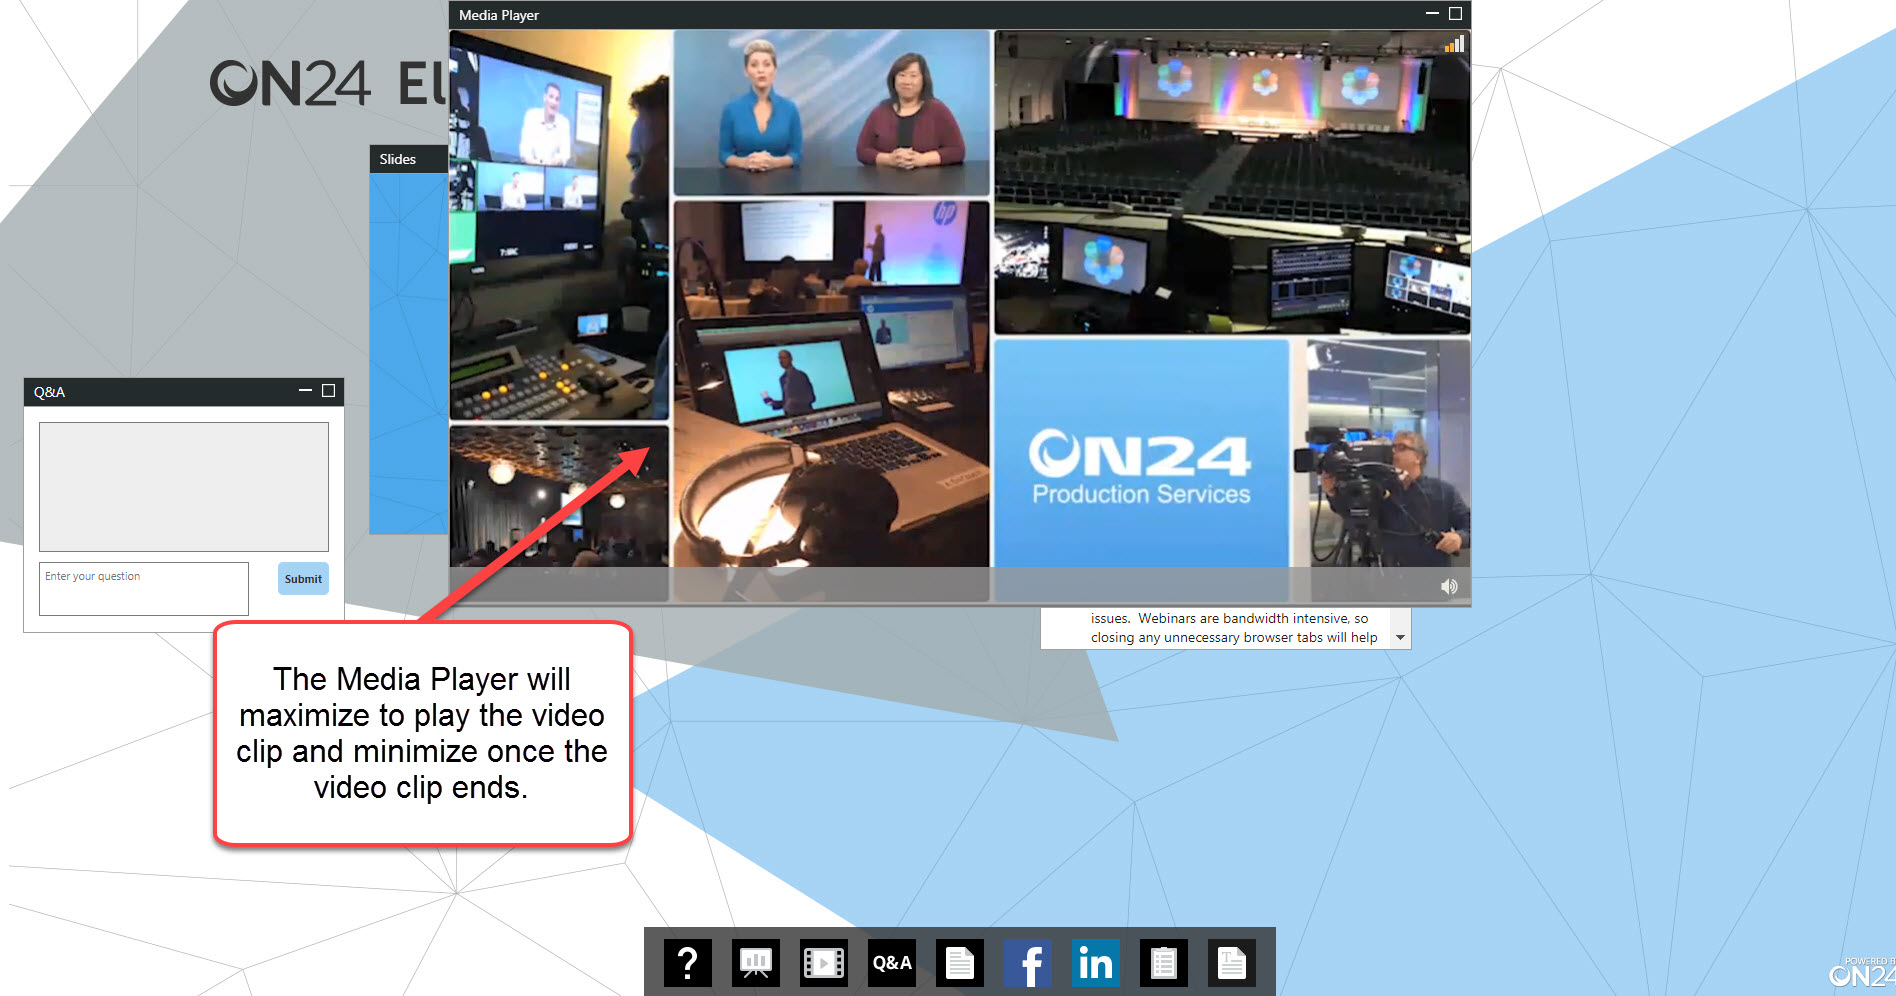Viewport: 1896px width, 996px height.
Task: Open the document resources widget icon
Action: tap(960, 963)
